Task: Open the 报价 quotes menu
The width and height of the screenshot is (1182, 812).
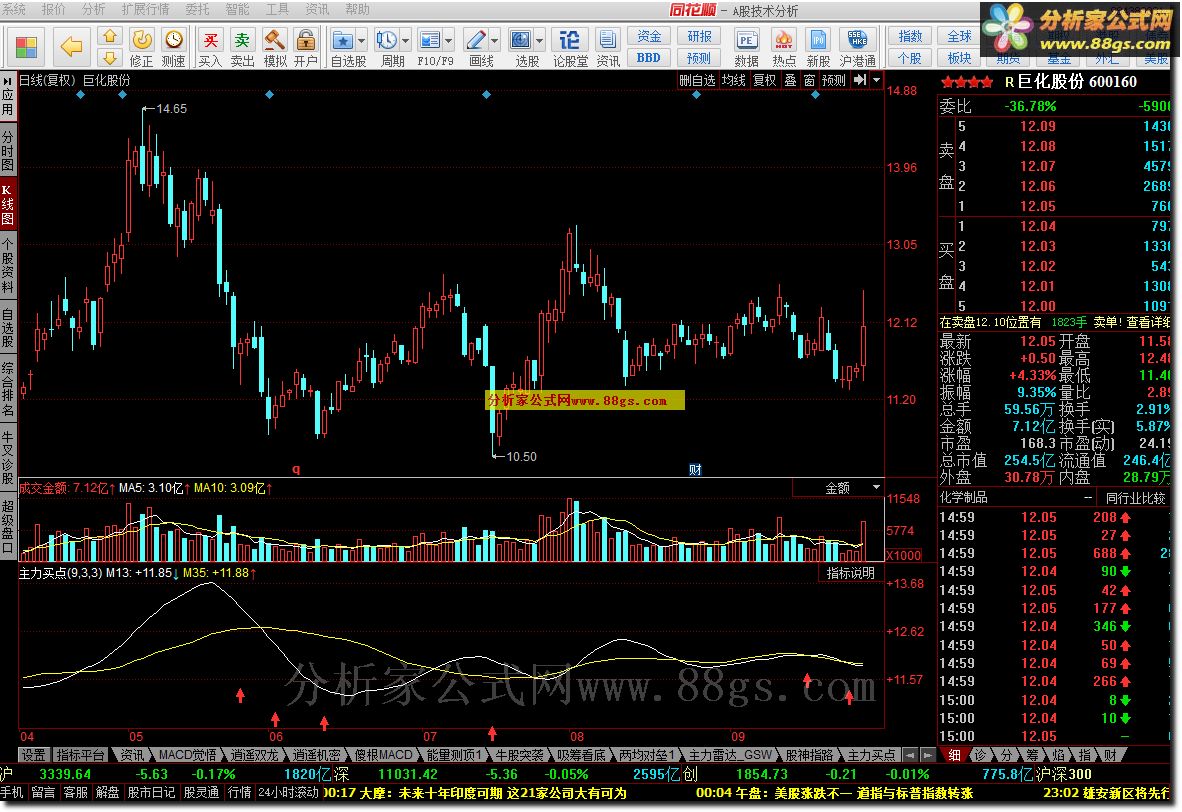Action: click(x=54, y=9)
